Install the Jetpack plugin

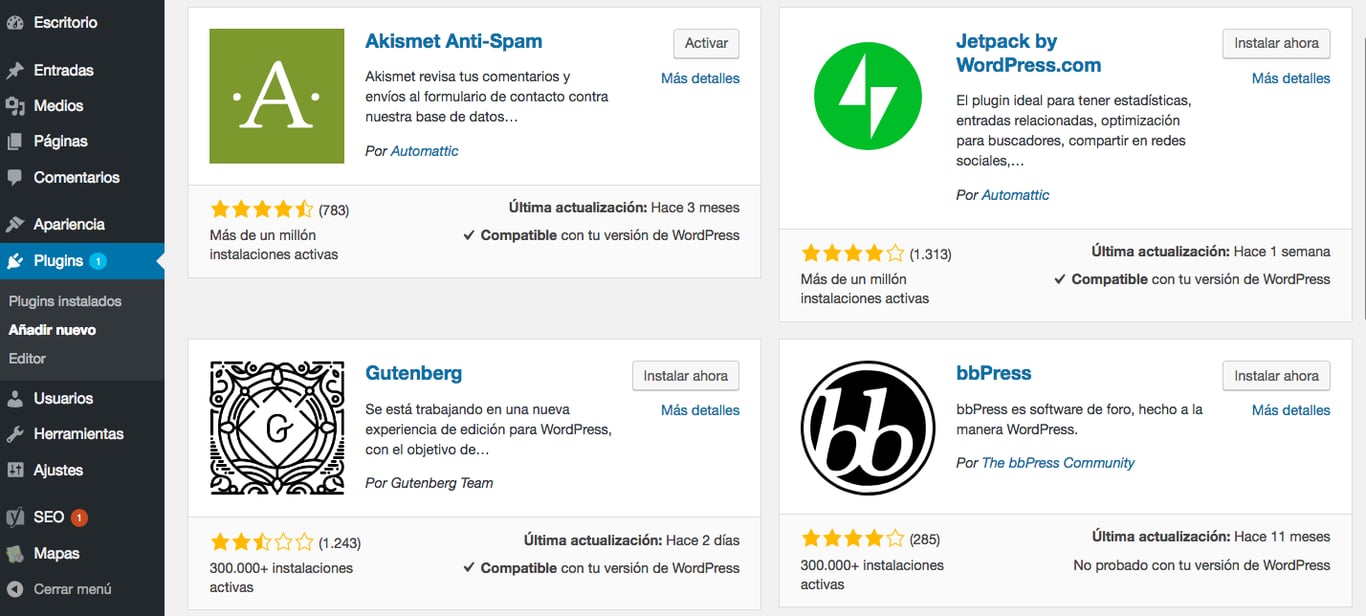(x=1276, y=43)
